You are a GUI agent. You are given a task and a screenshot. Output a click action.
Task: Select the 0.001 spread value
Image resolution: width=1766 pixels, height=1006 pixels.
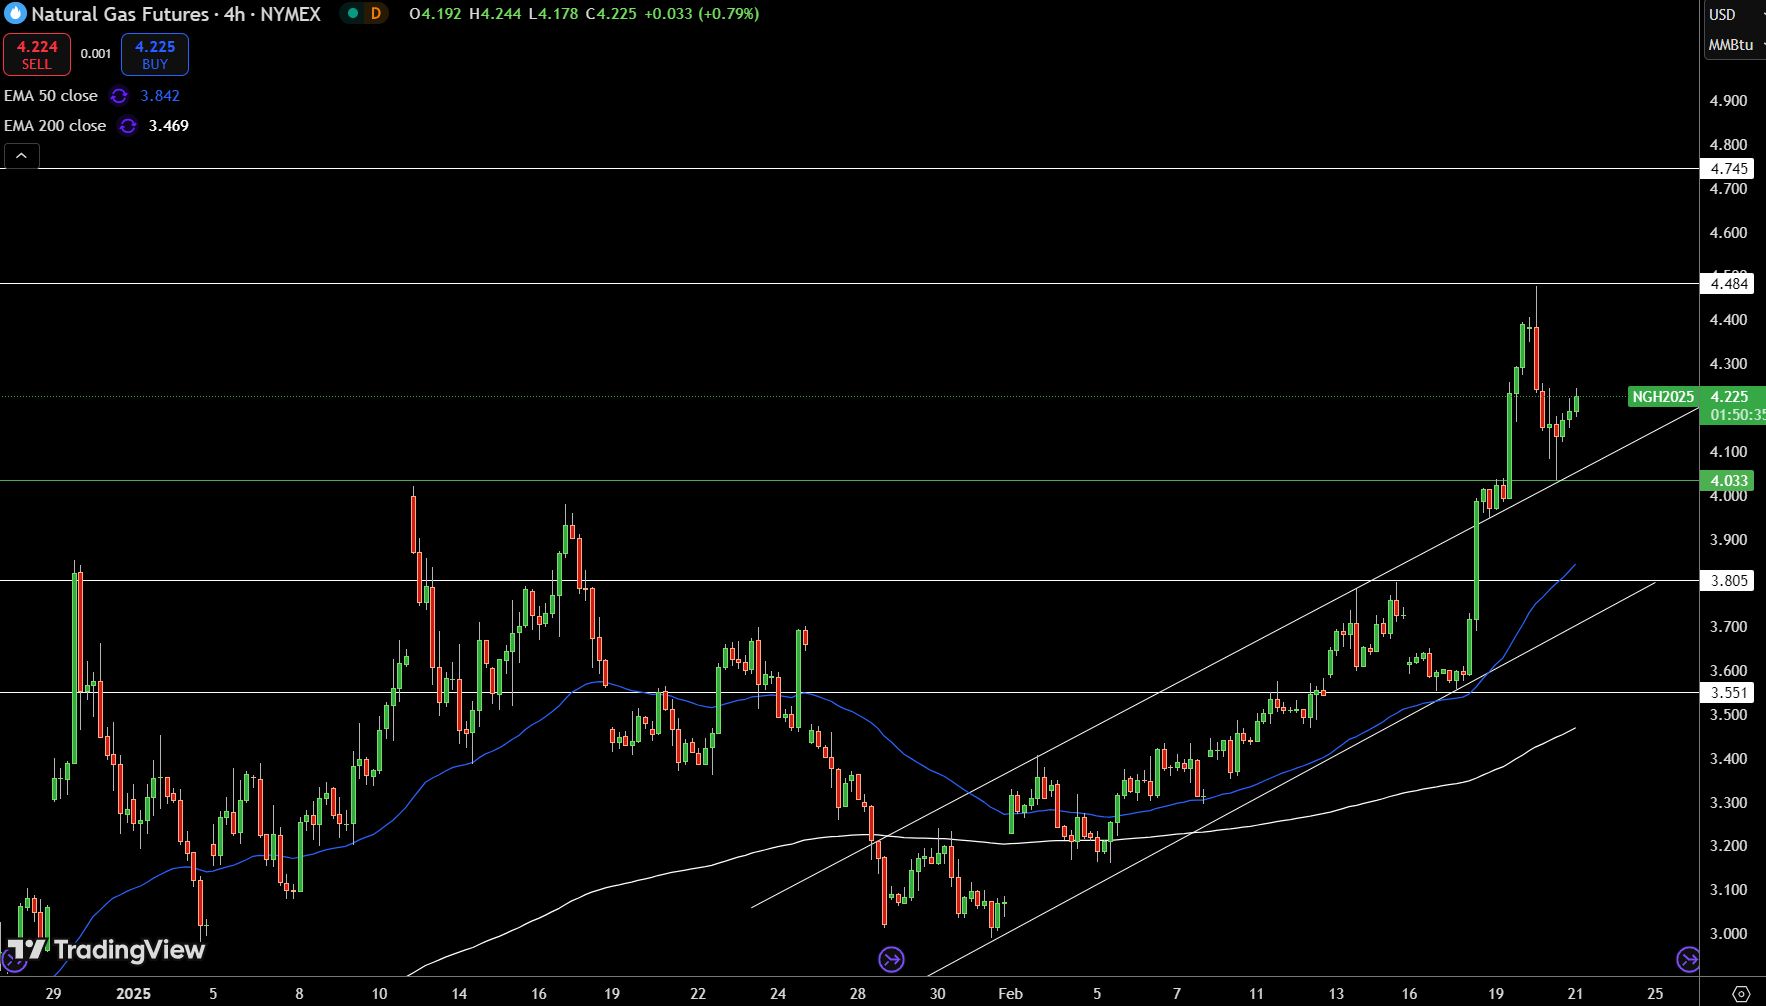[96, 54]
